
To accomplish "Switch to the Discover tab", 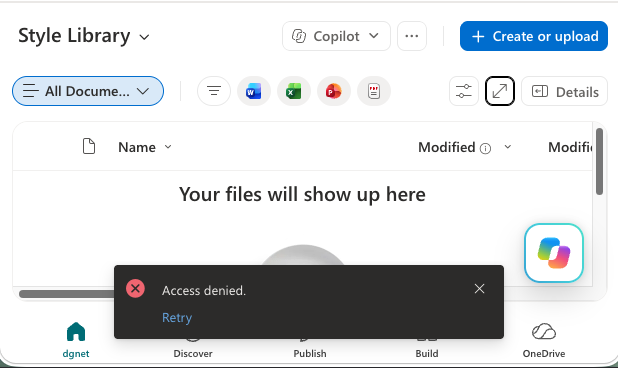I will pos(193,347).
